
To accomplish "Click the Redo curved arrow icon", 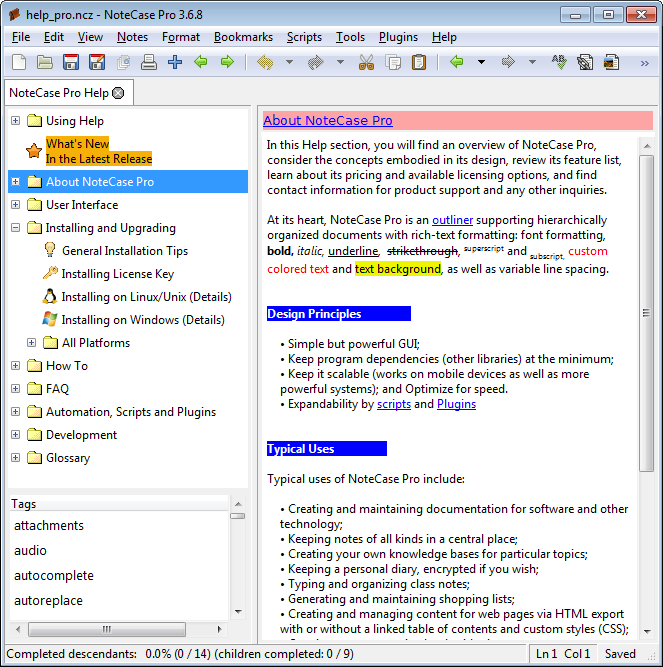I will tap(316, 62).
